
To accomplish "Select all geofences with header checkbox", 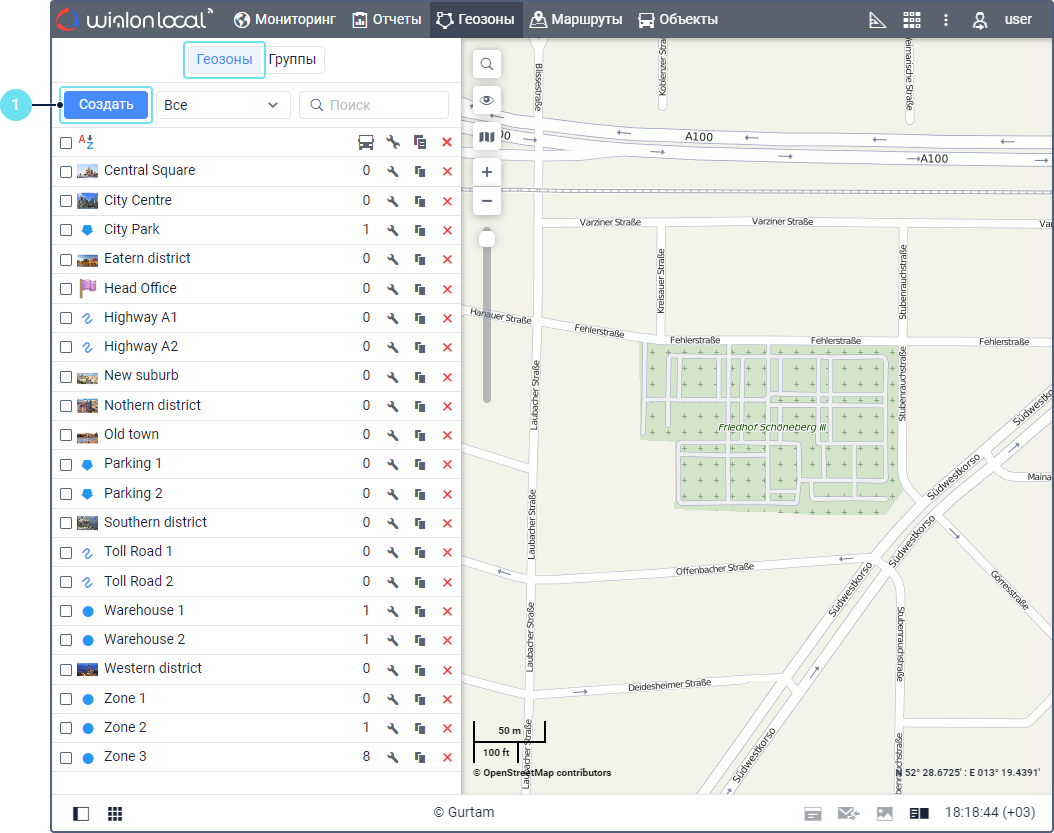I will click(66, 143).
